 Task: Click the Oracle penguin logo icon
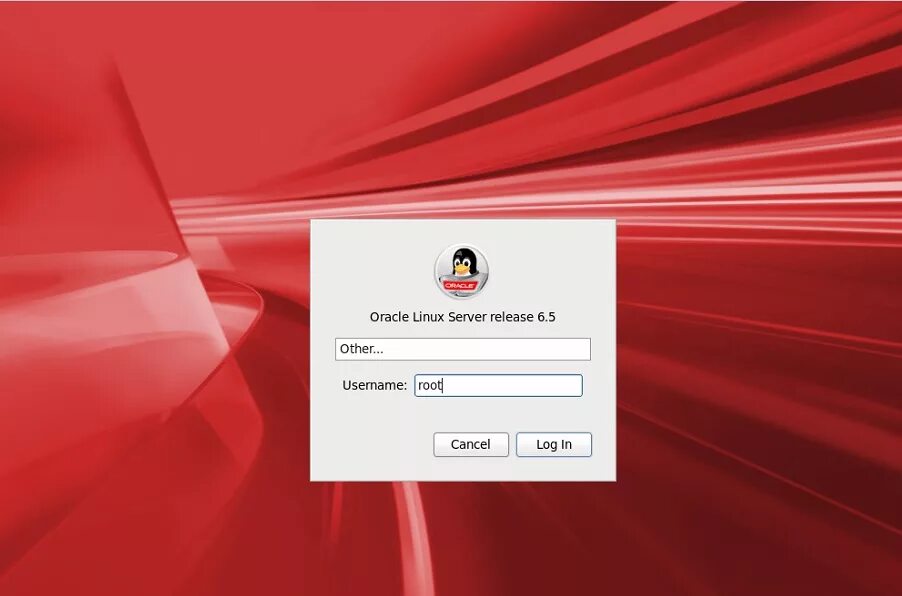[x=462, y=272]
